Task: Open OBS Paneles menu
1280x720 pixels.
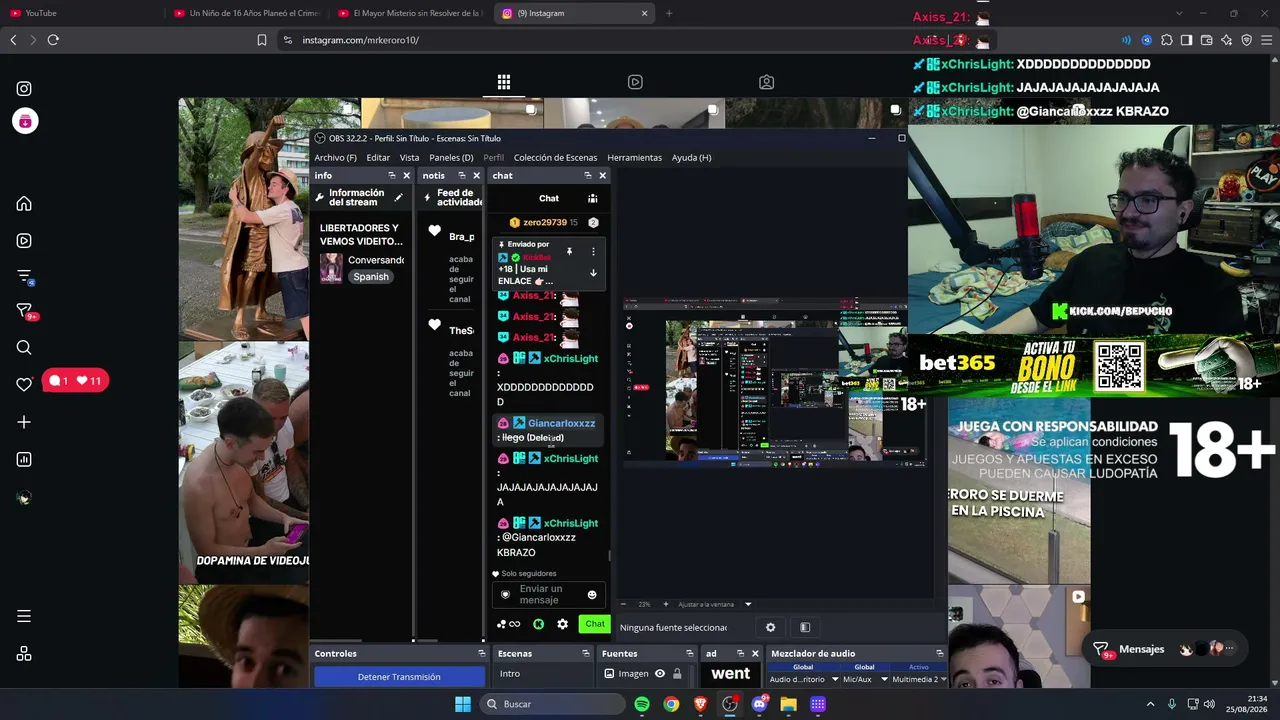Action: tap(451, 157)
